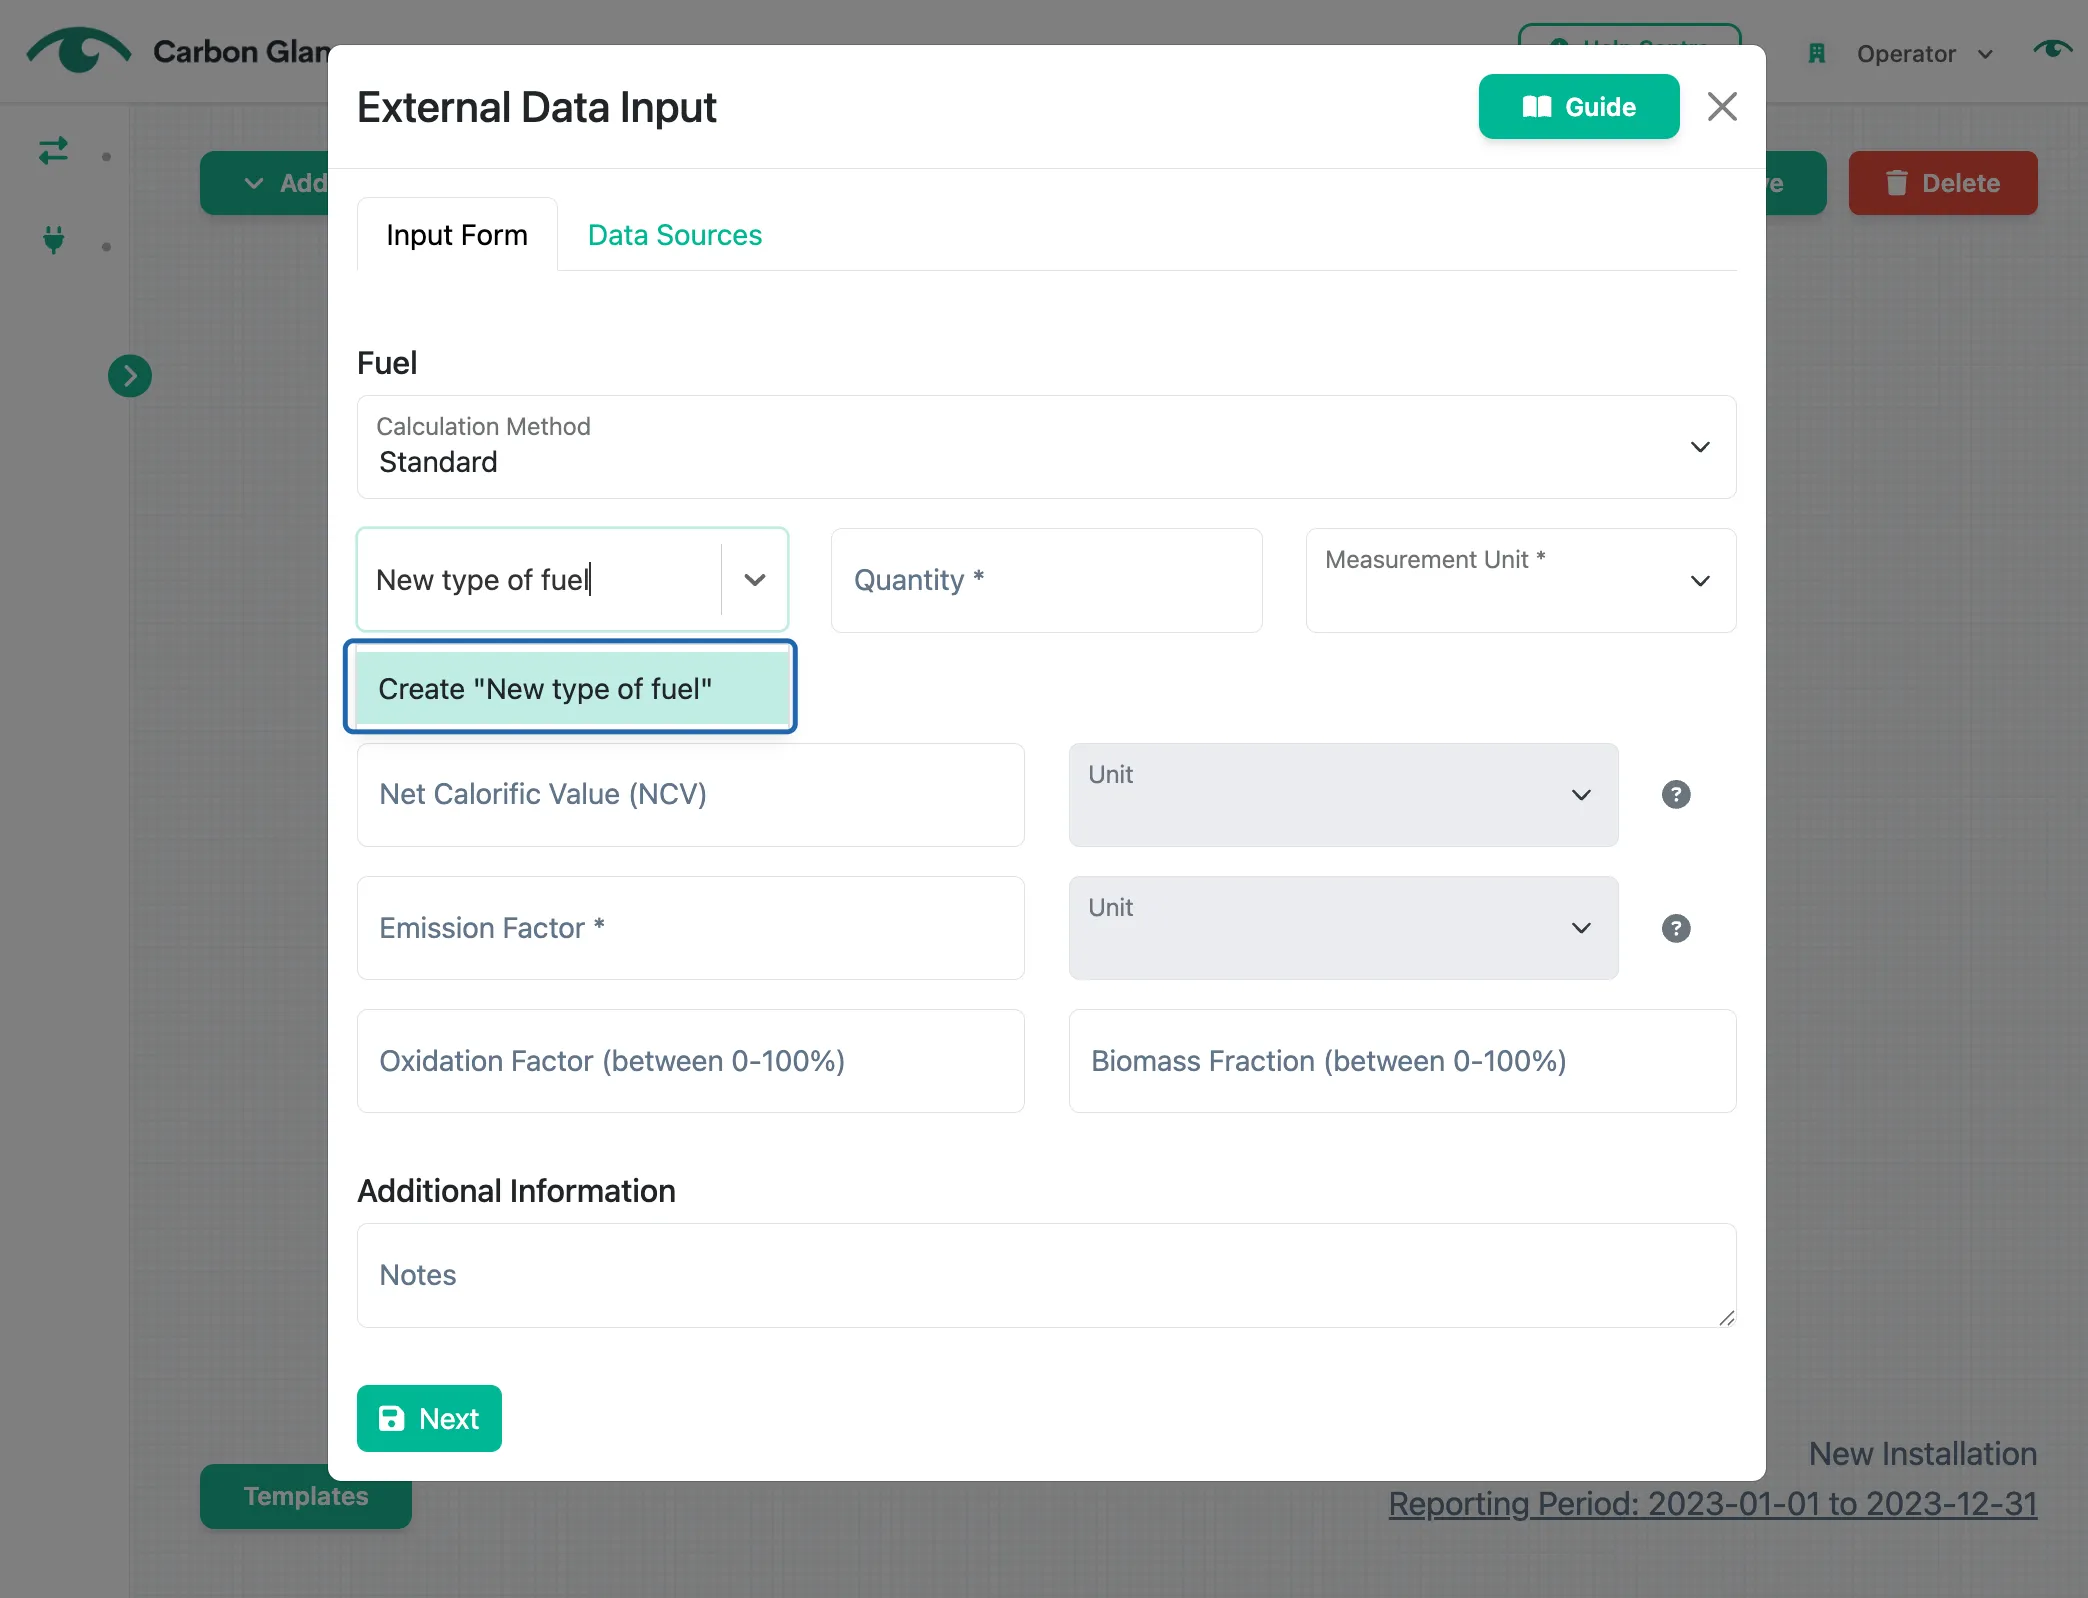Close the External Data Input dialog
This screenshot has width=2088, height=1598.
(x=1722, y=107)
